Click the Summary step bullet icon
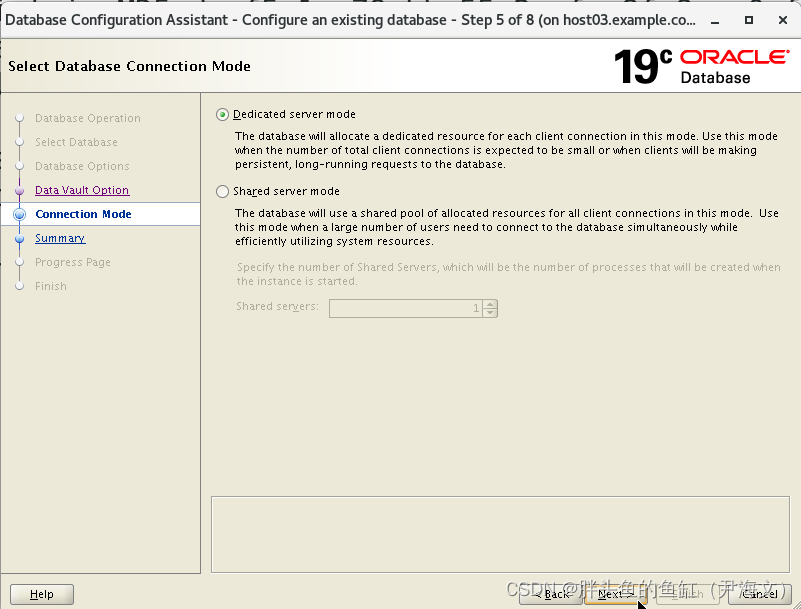The height and width of the screenshot is (609, 801). [19, 239]
